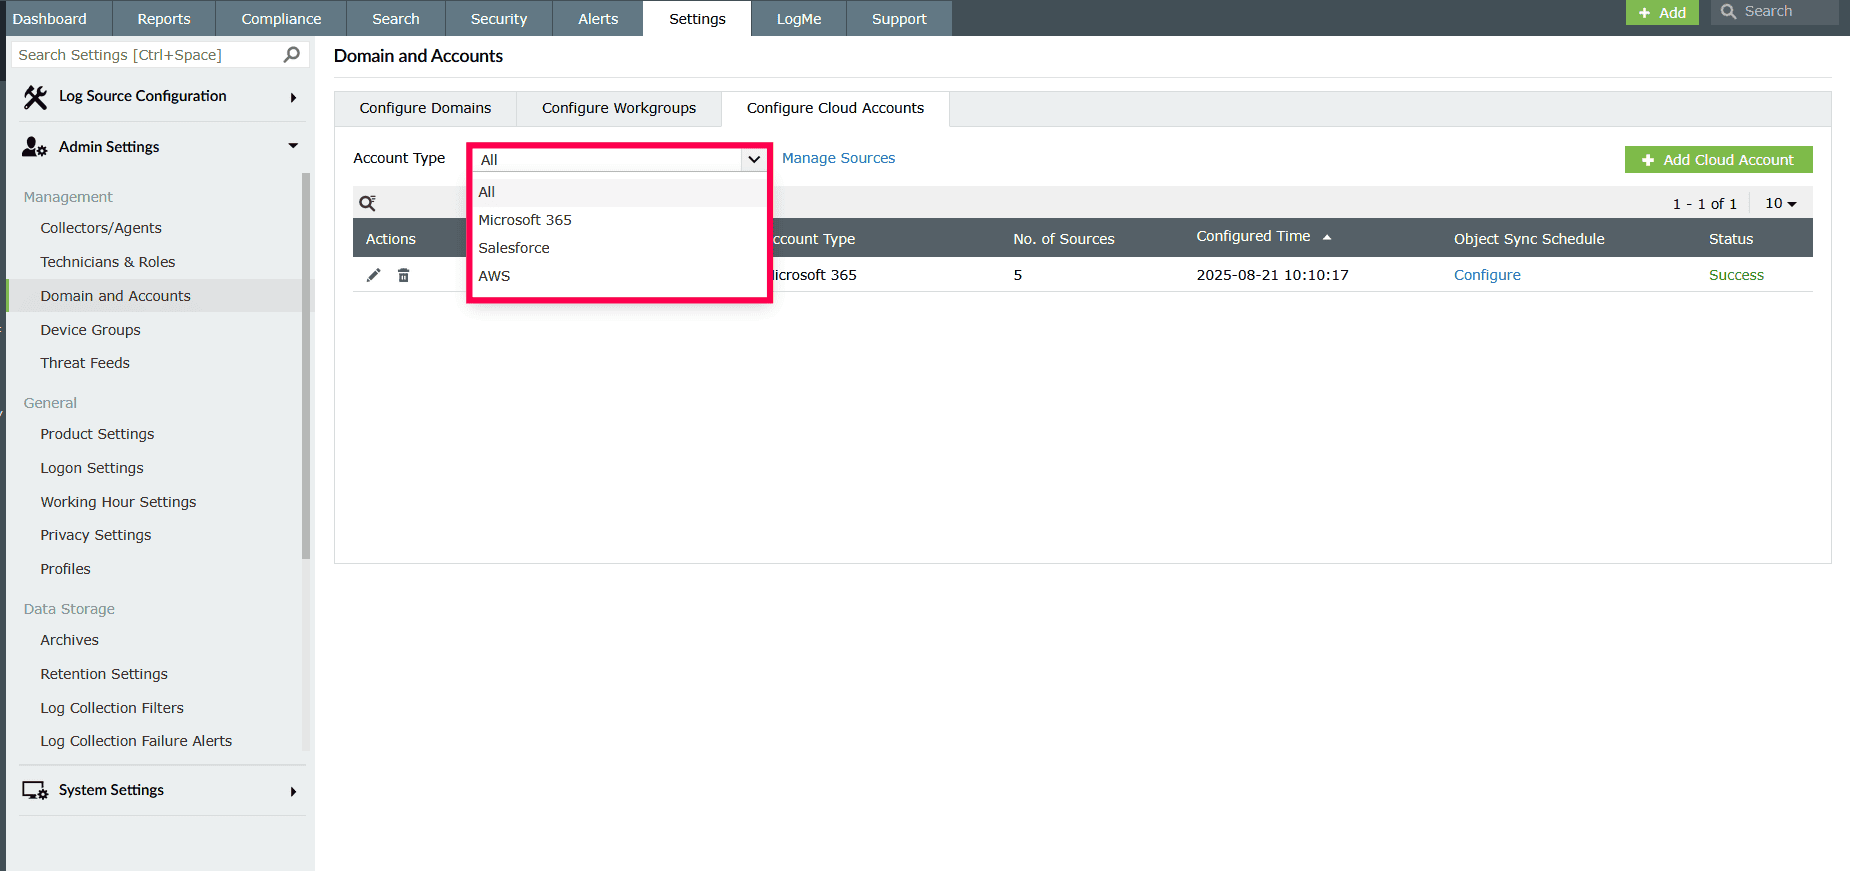
Task: Click the table search icon above Actions column
Action: coord(368,203)
